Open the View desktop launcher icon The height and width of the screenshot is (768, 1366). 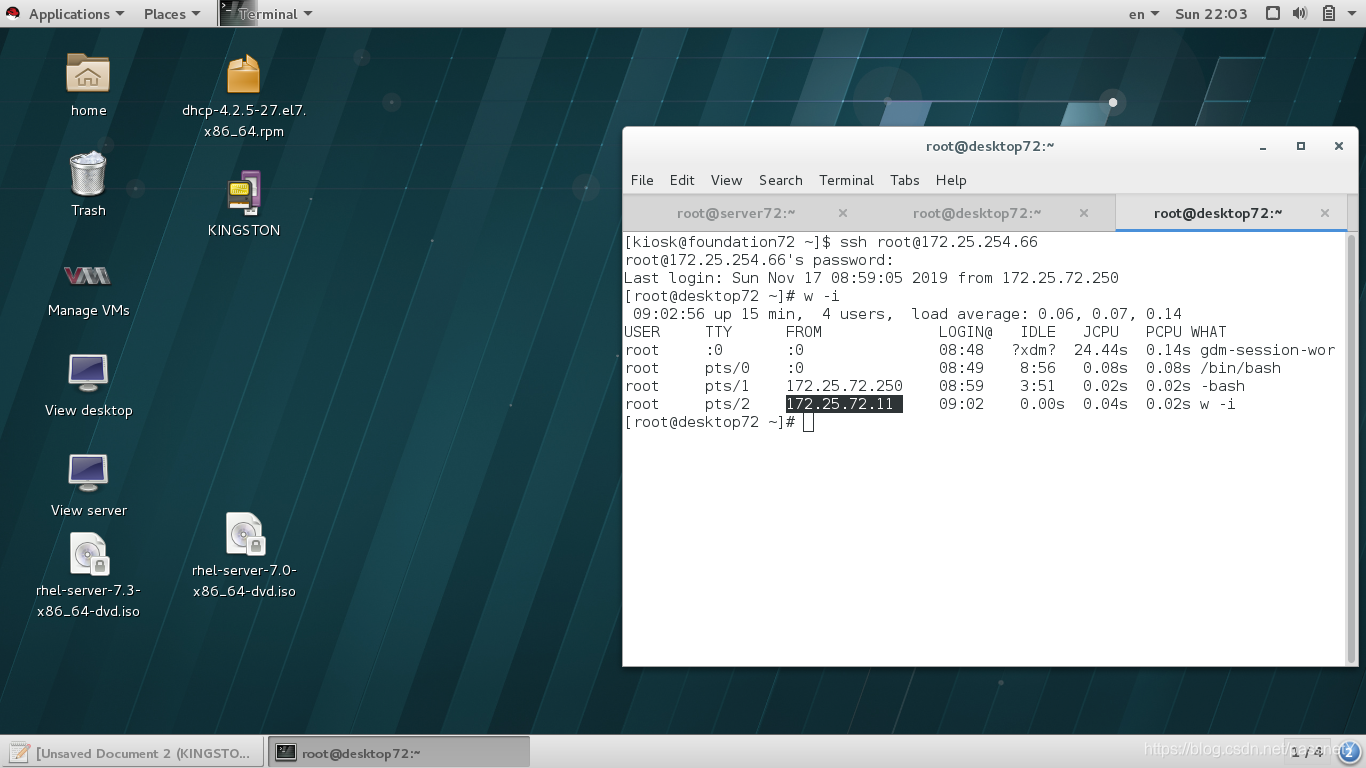(88, 373)
